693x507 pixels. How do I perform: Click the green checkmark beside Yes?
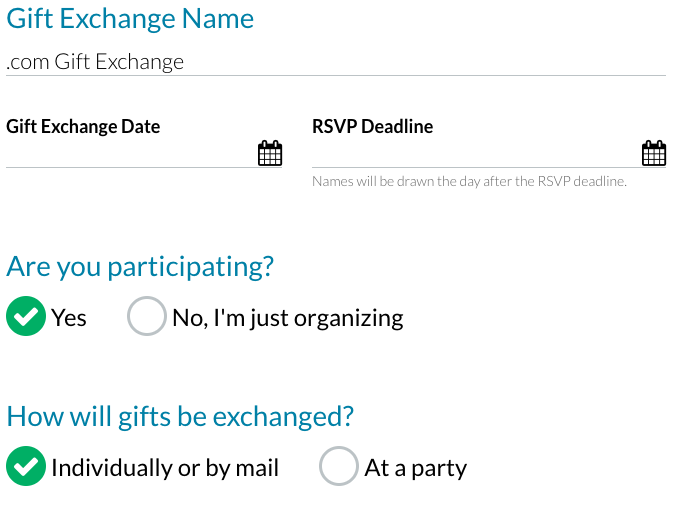coord(26,317)
